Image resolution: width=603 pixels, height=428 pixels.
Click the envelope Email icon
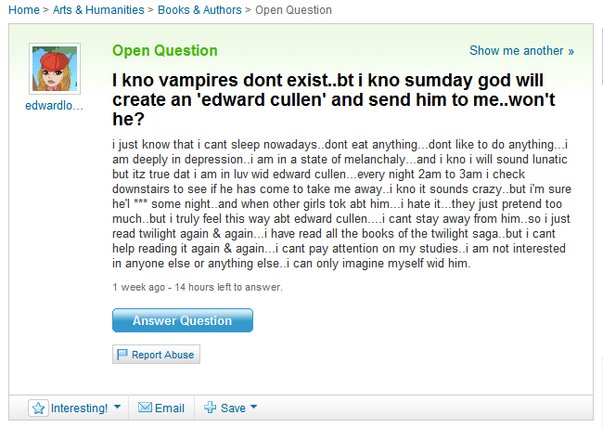(x=145, y=407)
